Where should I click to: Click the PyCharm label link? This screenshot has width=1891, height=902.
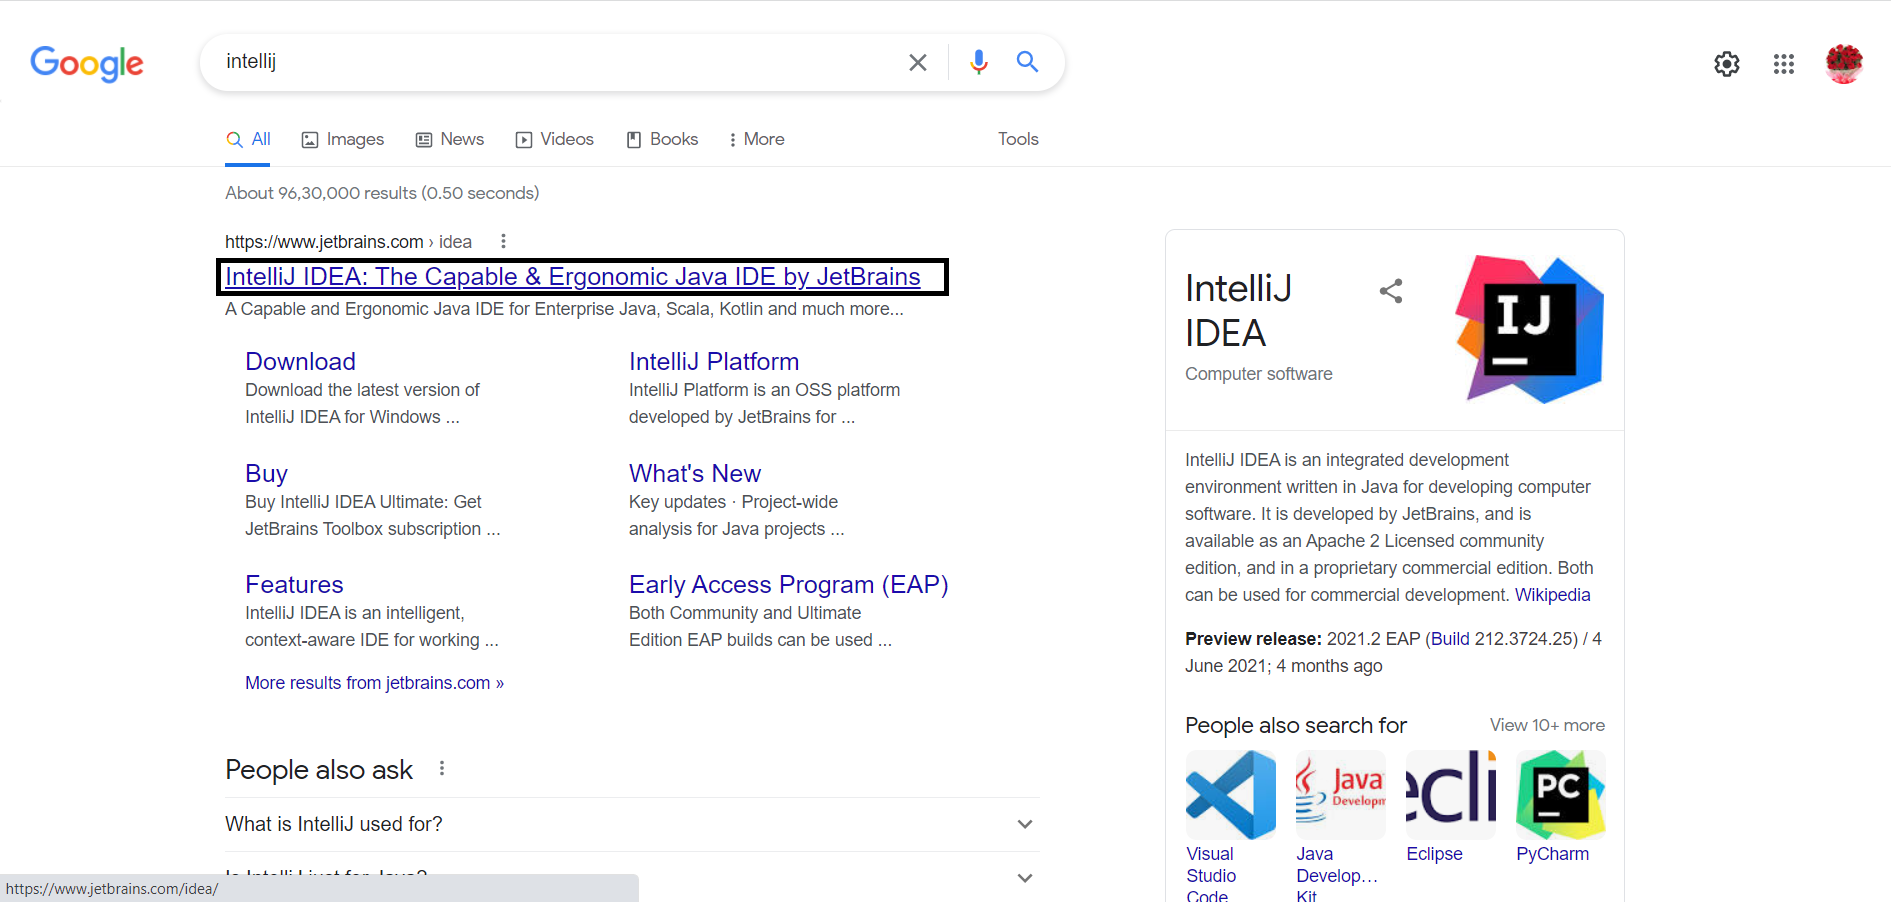[x=1552, y=854]
